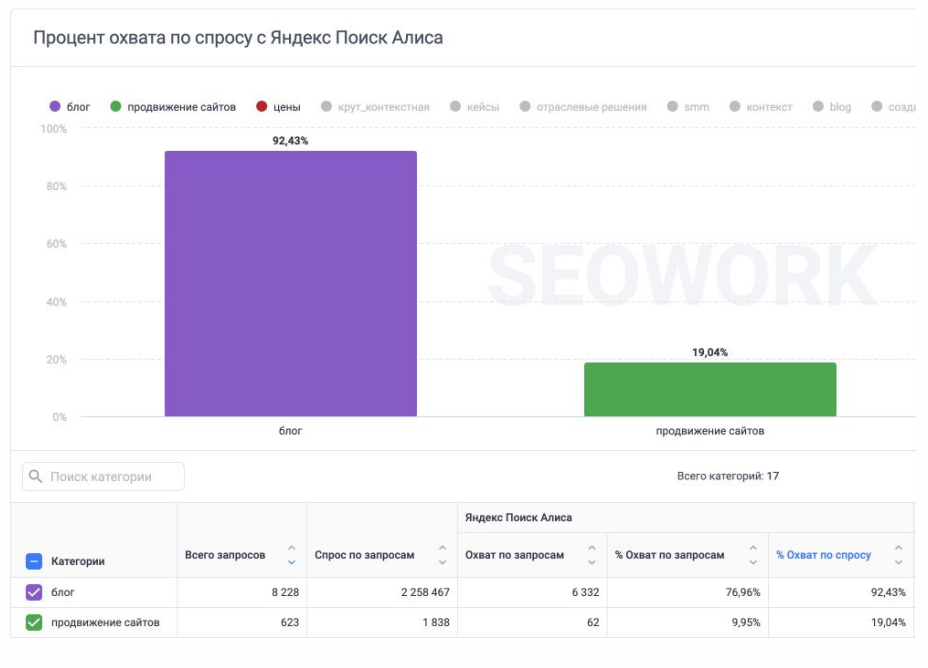Click the purple блог bar
Image resolution: width=928 pixels, height=668 pixels.
tap(290, 284)
